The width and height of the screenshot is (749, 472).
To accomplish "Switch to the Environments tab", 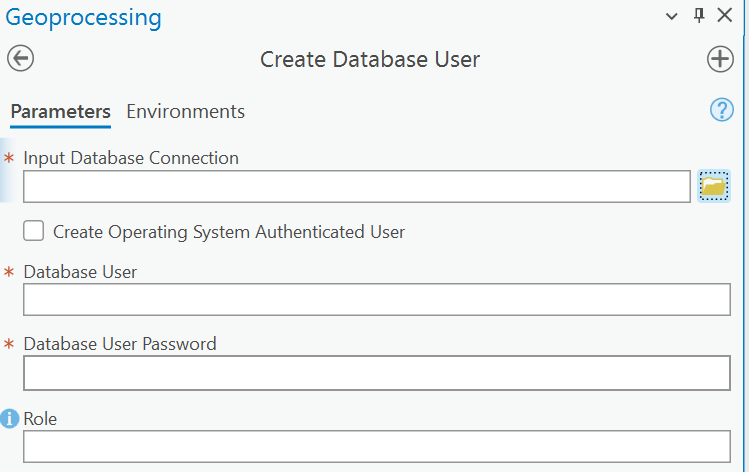I will click(x=185, y=111).
